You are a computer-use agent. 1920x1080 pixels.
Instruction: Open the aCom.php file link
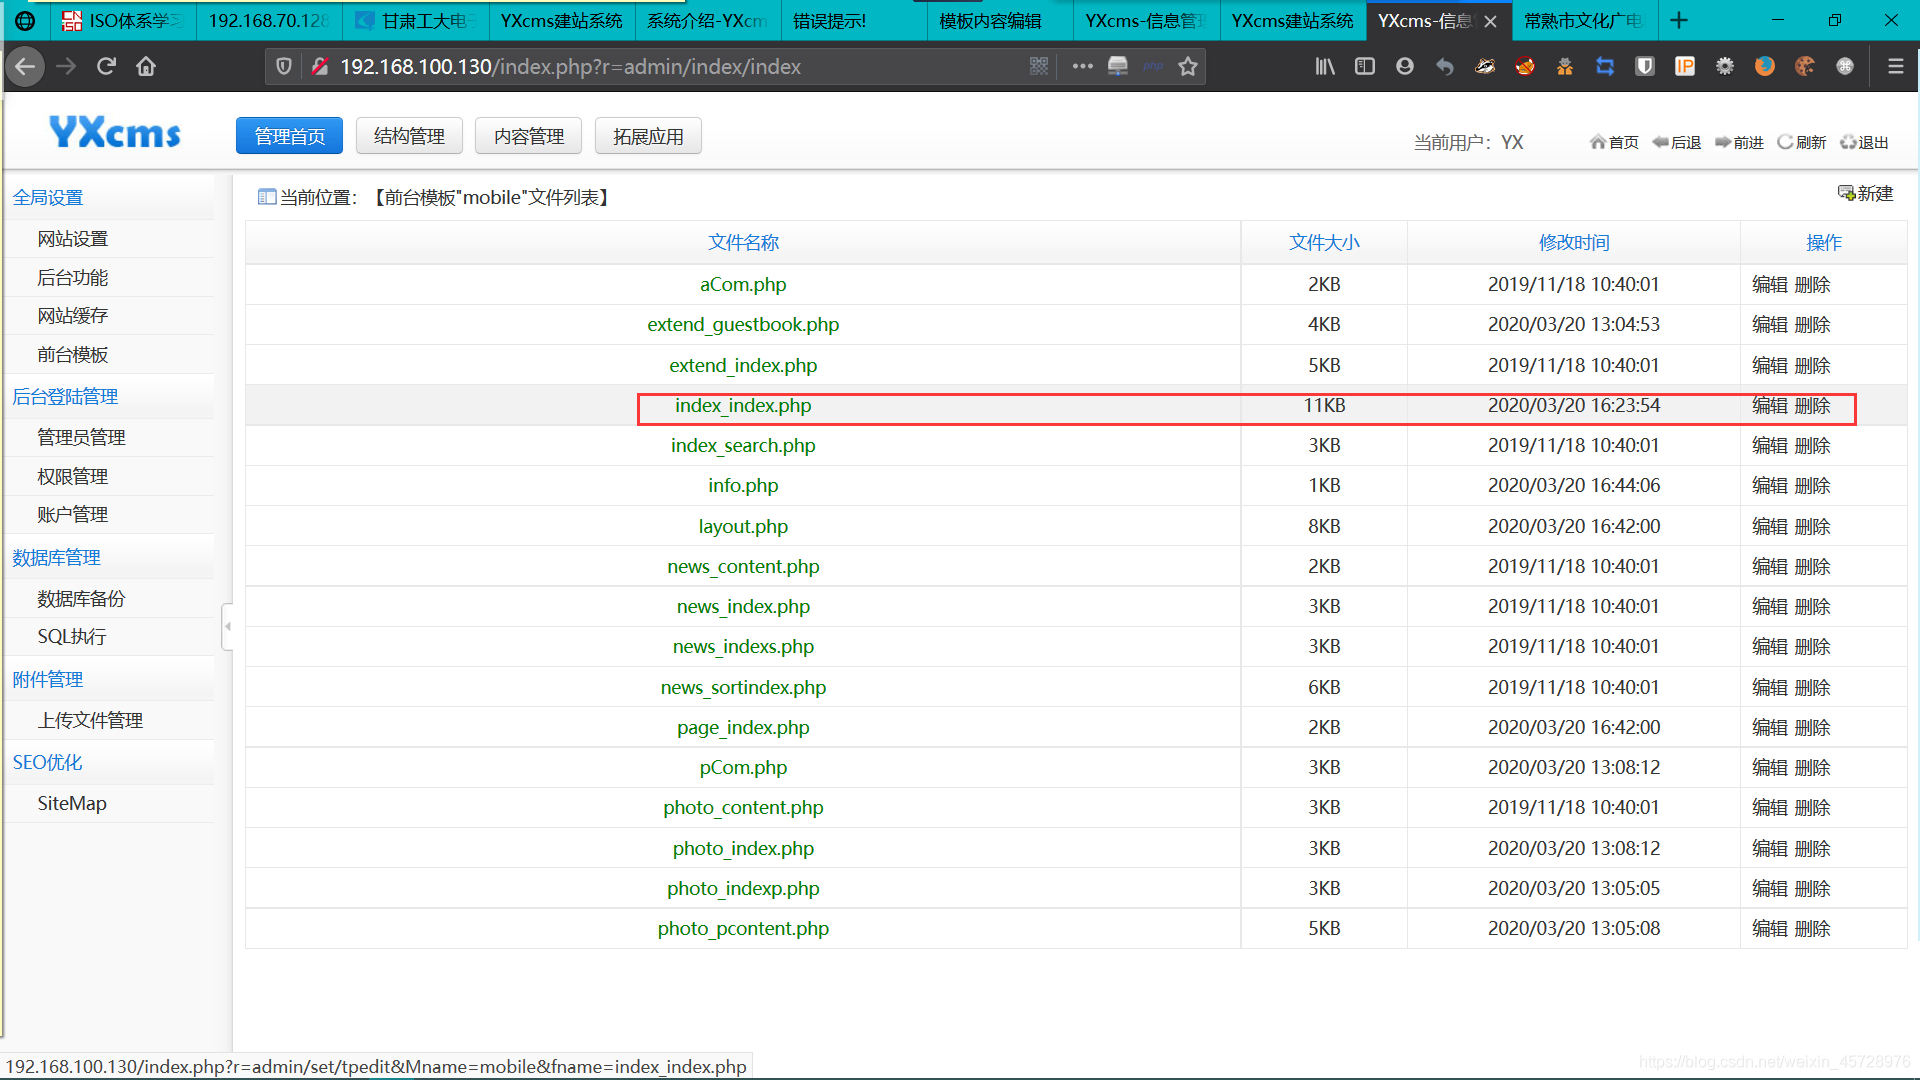[x=743, y=285]
